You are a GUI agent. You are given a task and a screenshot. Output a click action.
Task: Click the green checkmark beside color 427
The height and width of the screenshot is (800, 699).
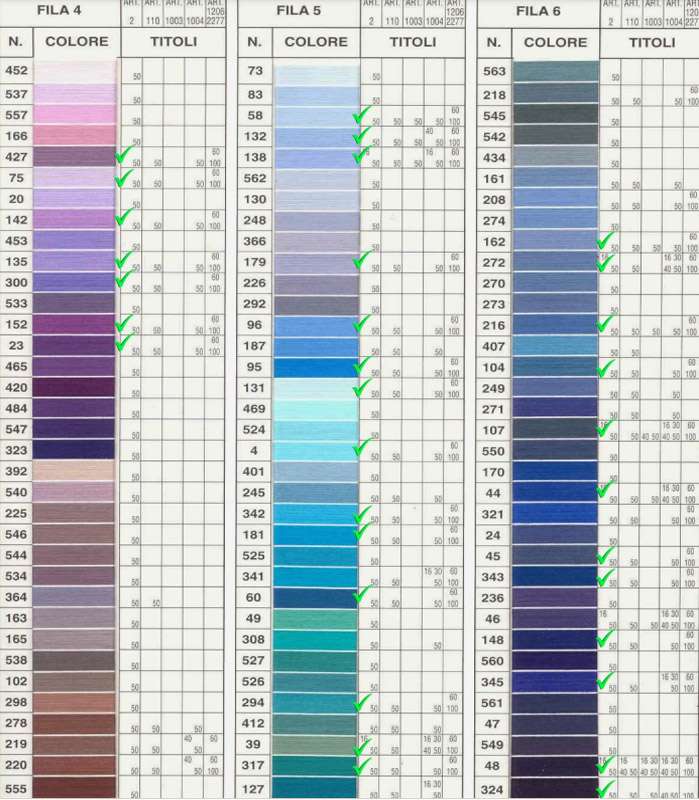[123, 156]
